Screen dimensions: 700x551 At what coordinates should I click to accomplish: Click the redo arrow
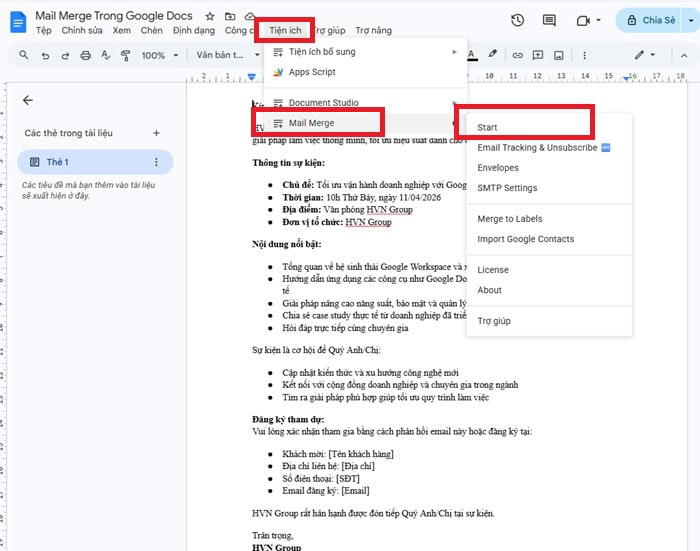[65, 55]
